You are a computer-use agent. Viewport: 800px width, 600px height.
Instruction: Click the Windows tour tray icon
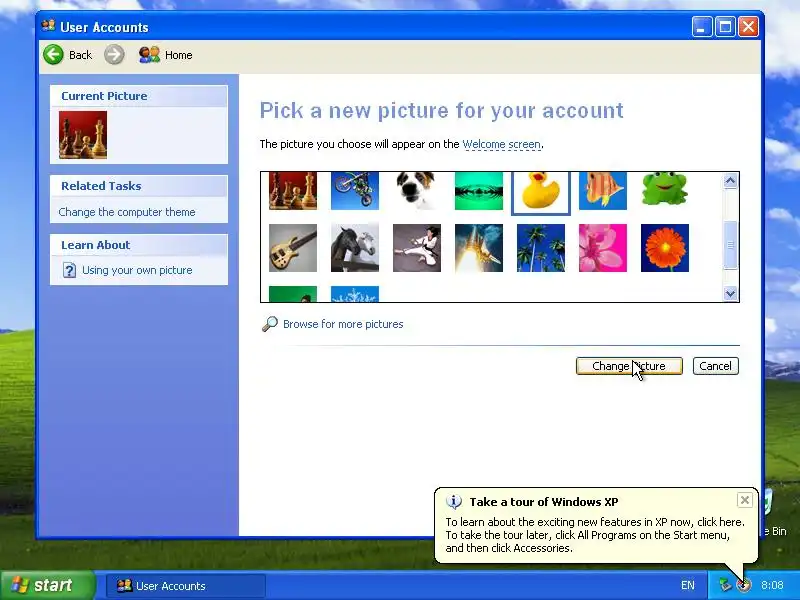pos(744,585)
